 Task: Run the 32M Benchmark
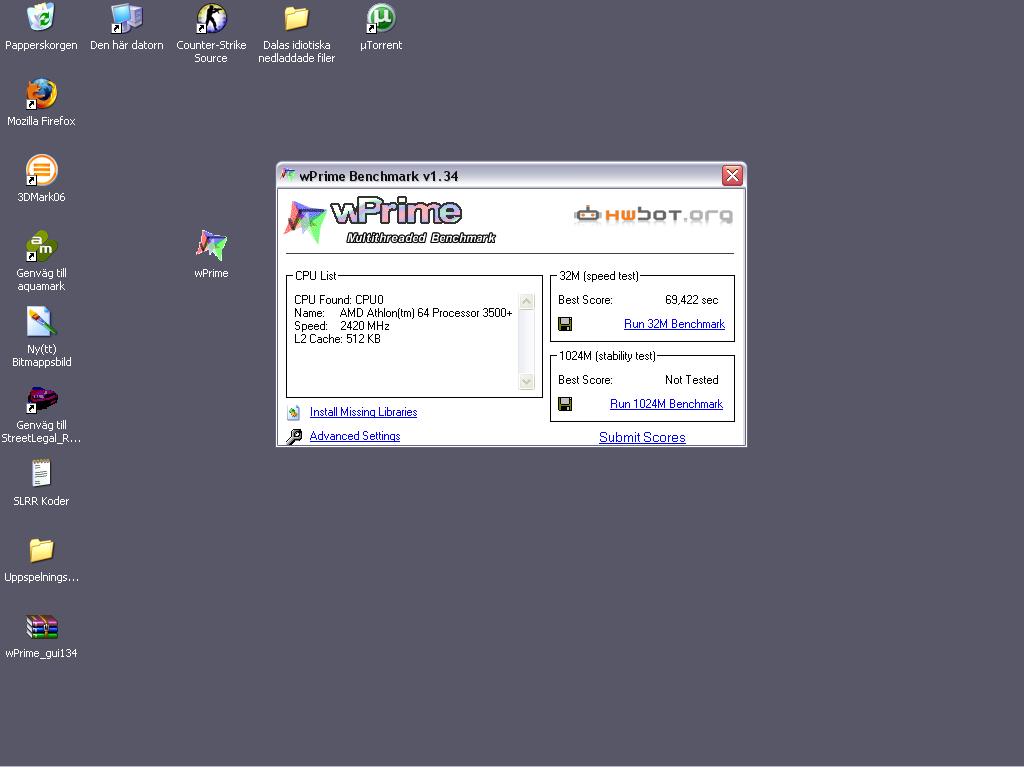tap(674, 324)
